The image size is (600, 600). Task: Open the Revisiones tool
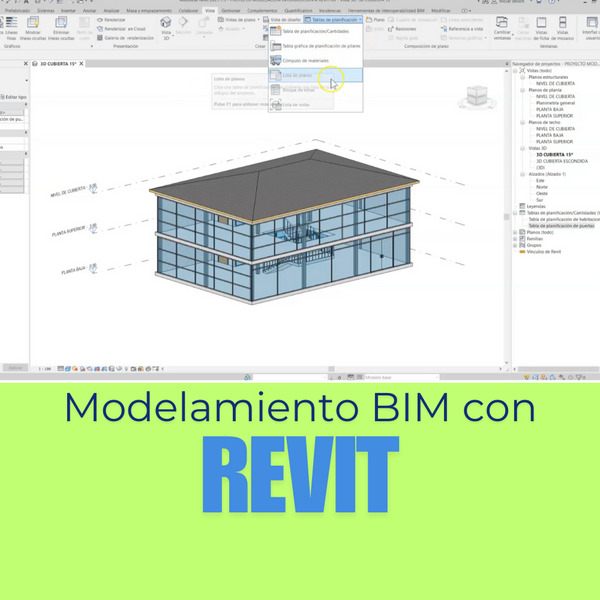click(402, 29)
